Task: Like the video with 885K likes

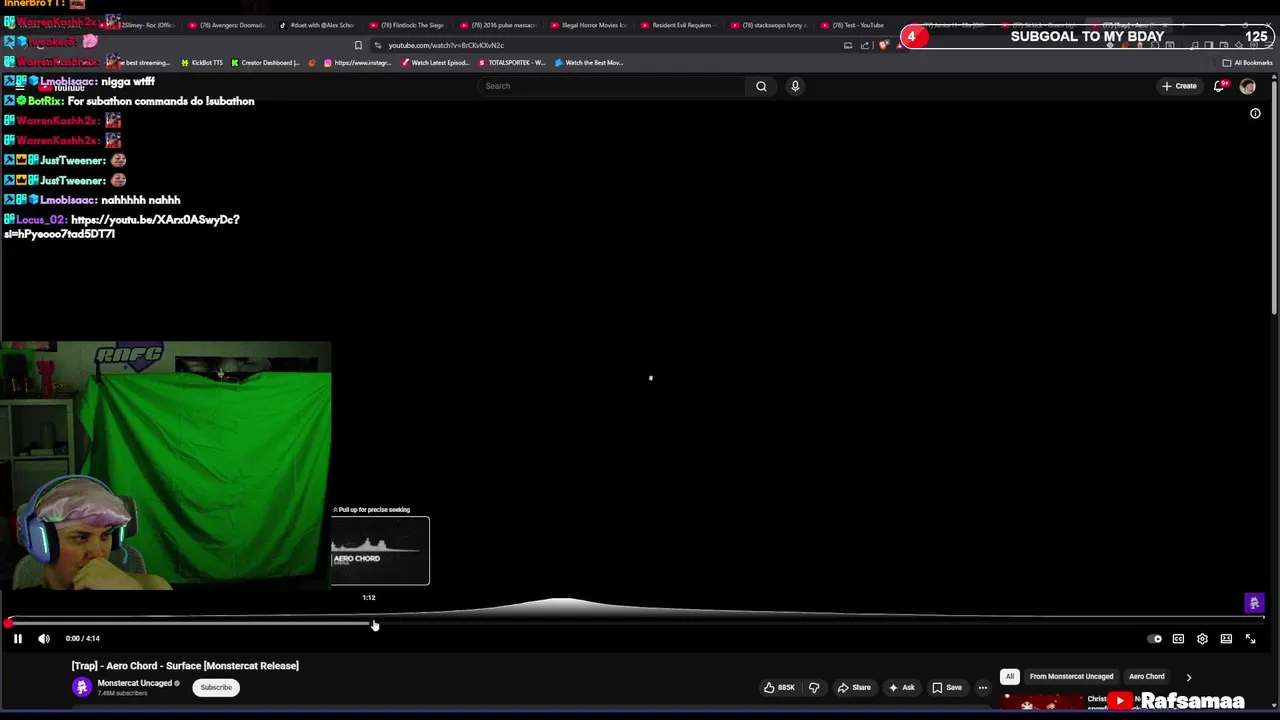Action: coord(779,687)
